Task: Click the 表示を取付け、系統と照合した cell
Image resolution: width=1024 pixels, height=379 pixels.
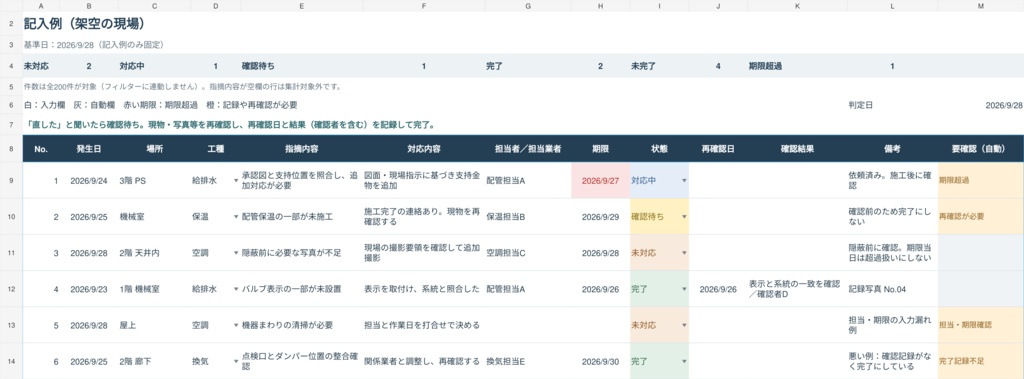Action: pyautogui.click(x=424, y=289)
